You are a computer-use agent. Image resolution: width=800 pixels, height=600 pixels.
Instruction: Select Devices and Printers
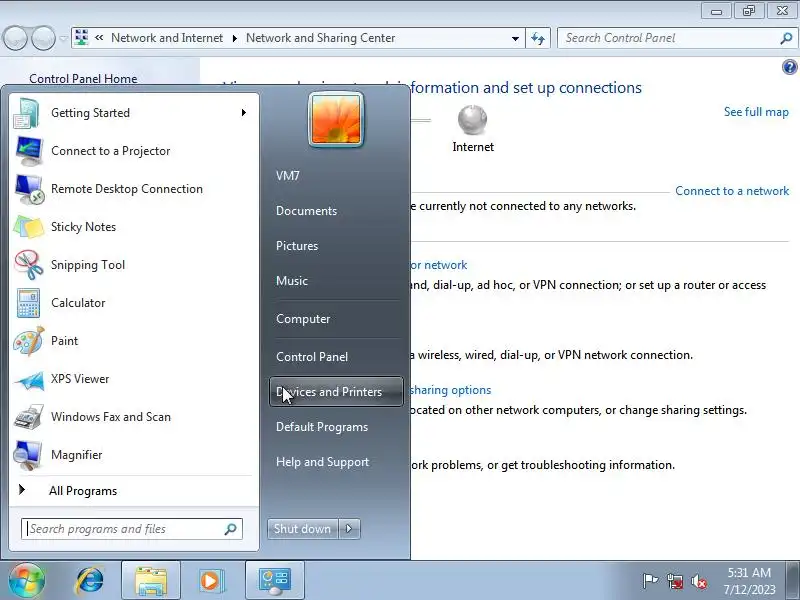pyautogui.click(x=336, y=392)
